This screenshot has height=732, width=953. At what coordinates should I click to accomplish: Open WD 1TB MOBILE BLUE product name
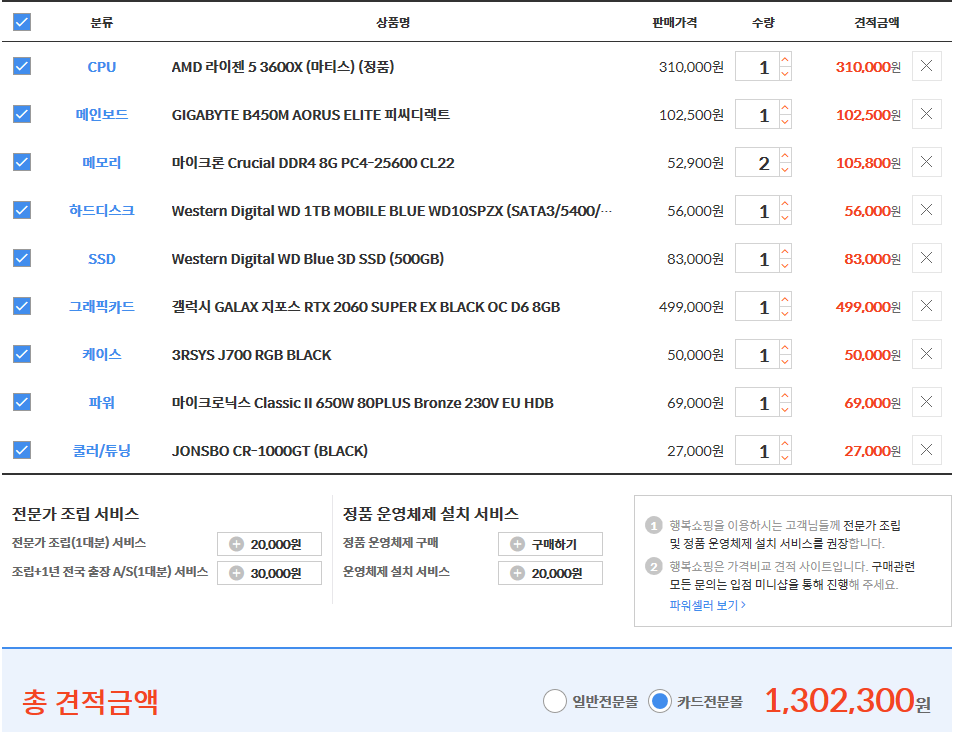coord(391,211)
